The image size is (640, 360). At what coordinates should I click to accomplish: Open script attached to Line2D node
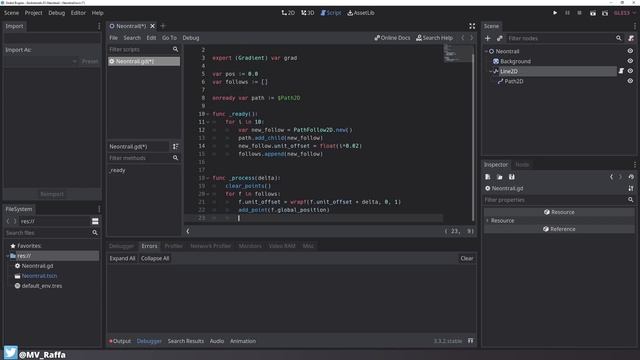[x=621, y=71]
